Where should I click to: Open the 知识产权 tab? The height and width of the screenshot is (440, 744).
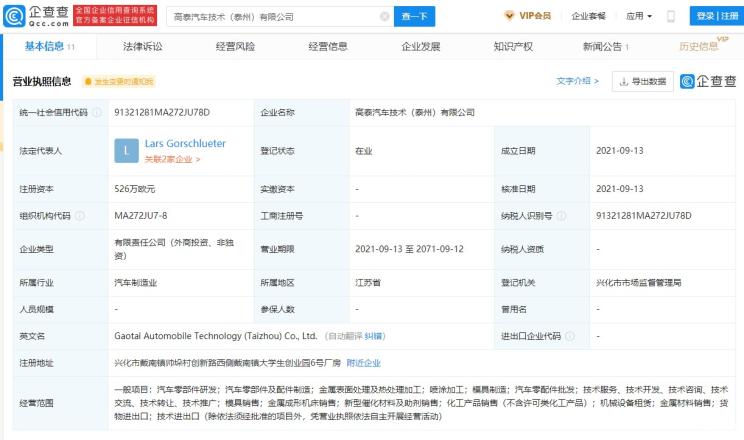[513, 47]
